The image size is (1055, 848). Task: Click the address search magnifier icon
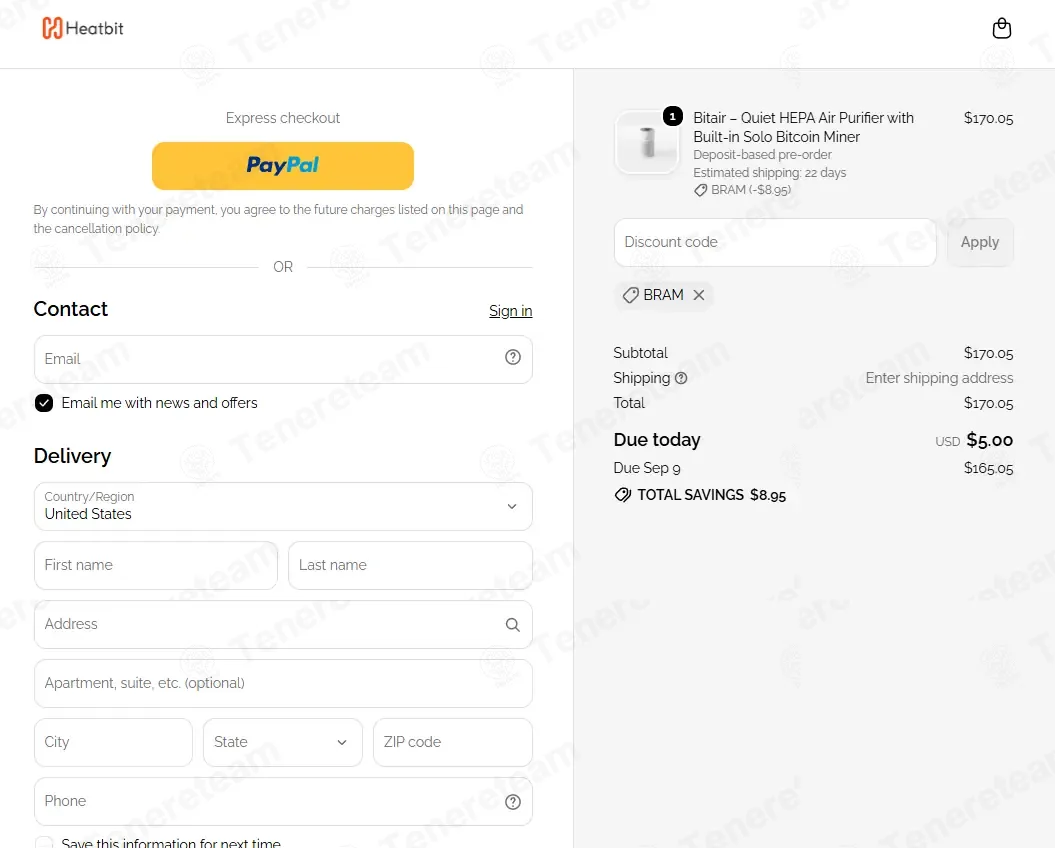[513, 625]
